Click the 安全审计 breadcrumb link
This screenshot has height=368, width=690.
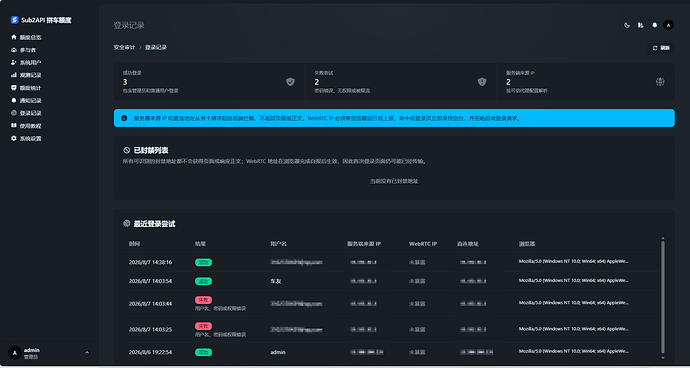[124, 47]
